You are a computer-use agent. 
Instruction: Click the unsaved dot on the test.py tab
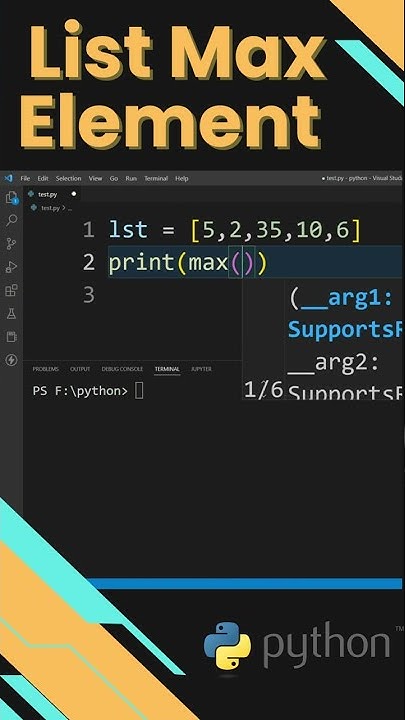(73, 194)
